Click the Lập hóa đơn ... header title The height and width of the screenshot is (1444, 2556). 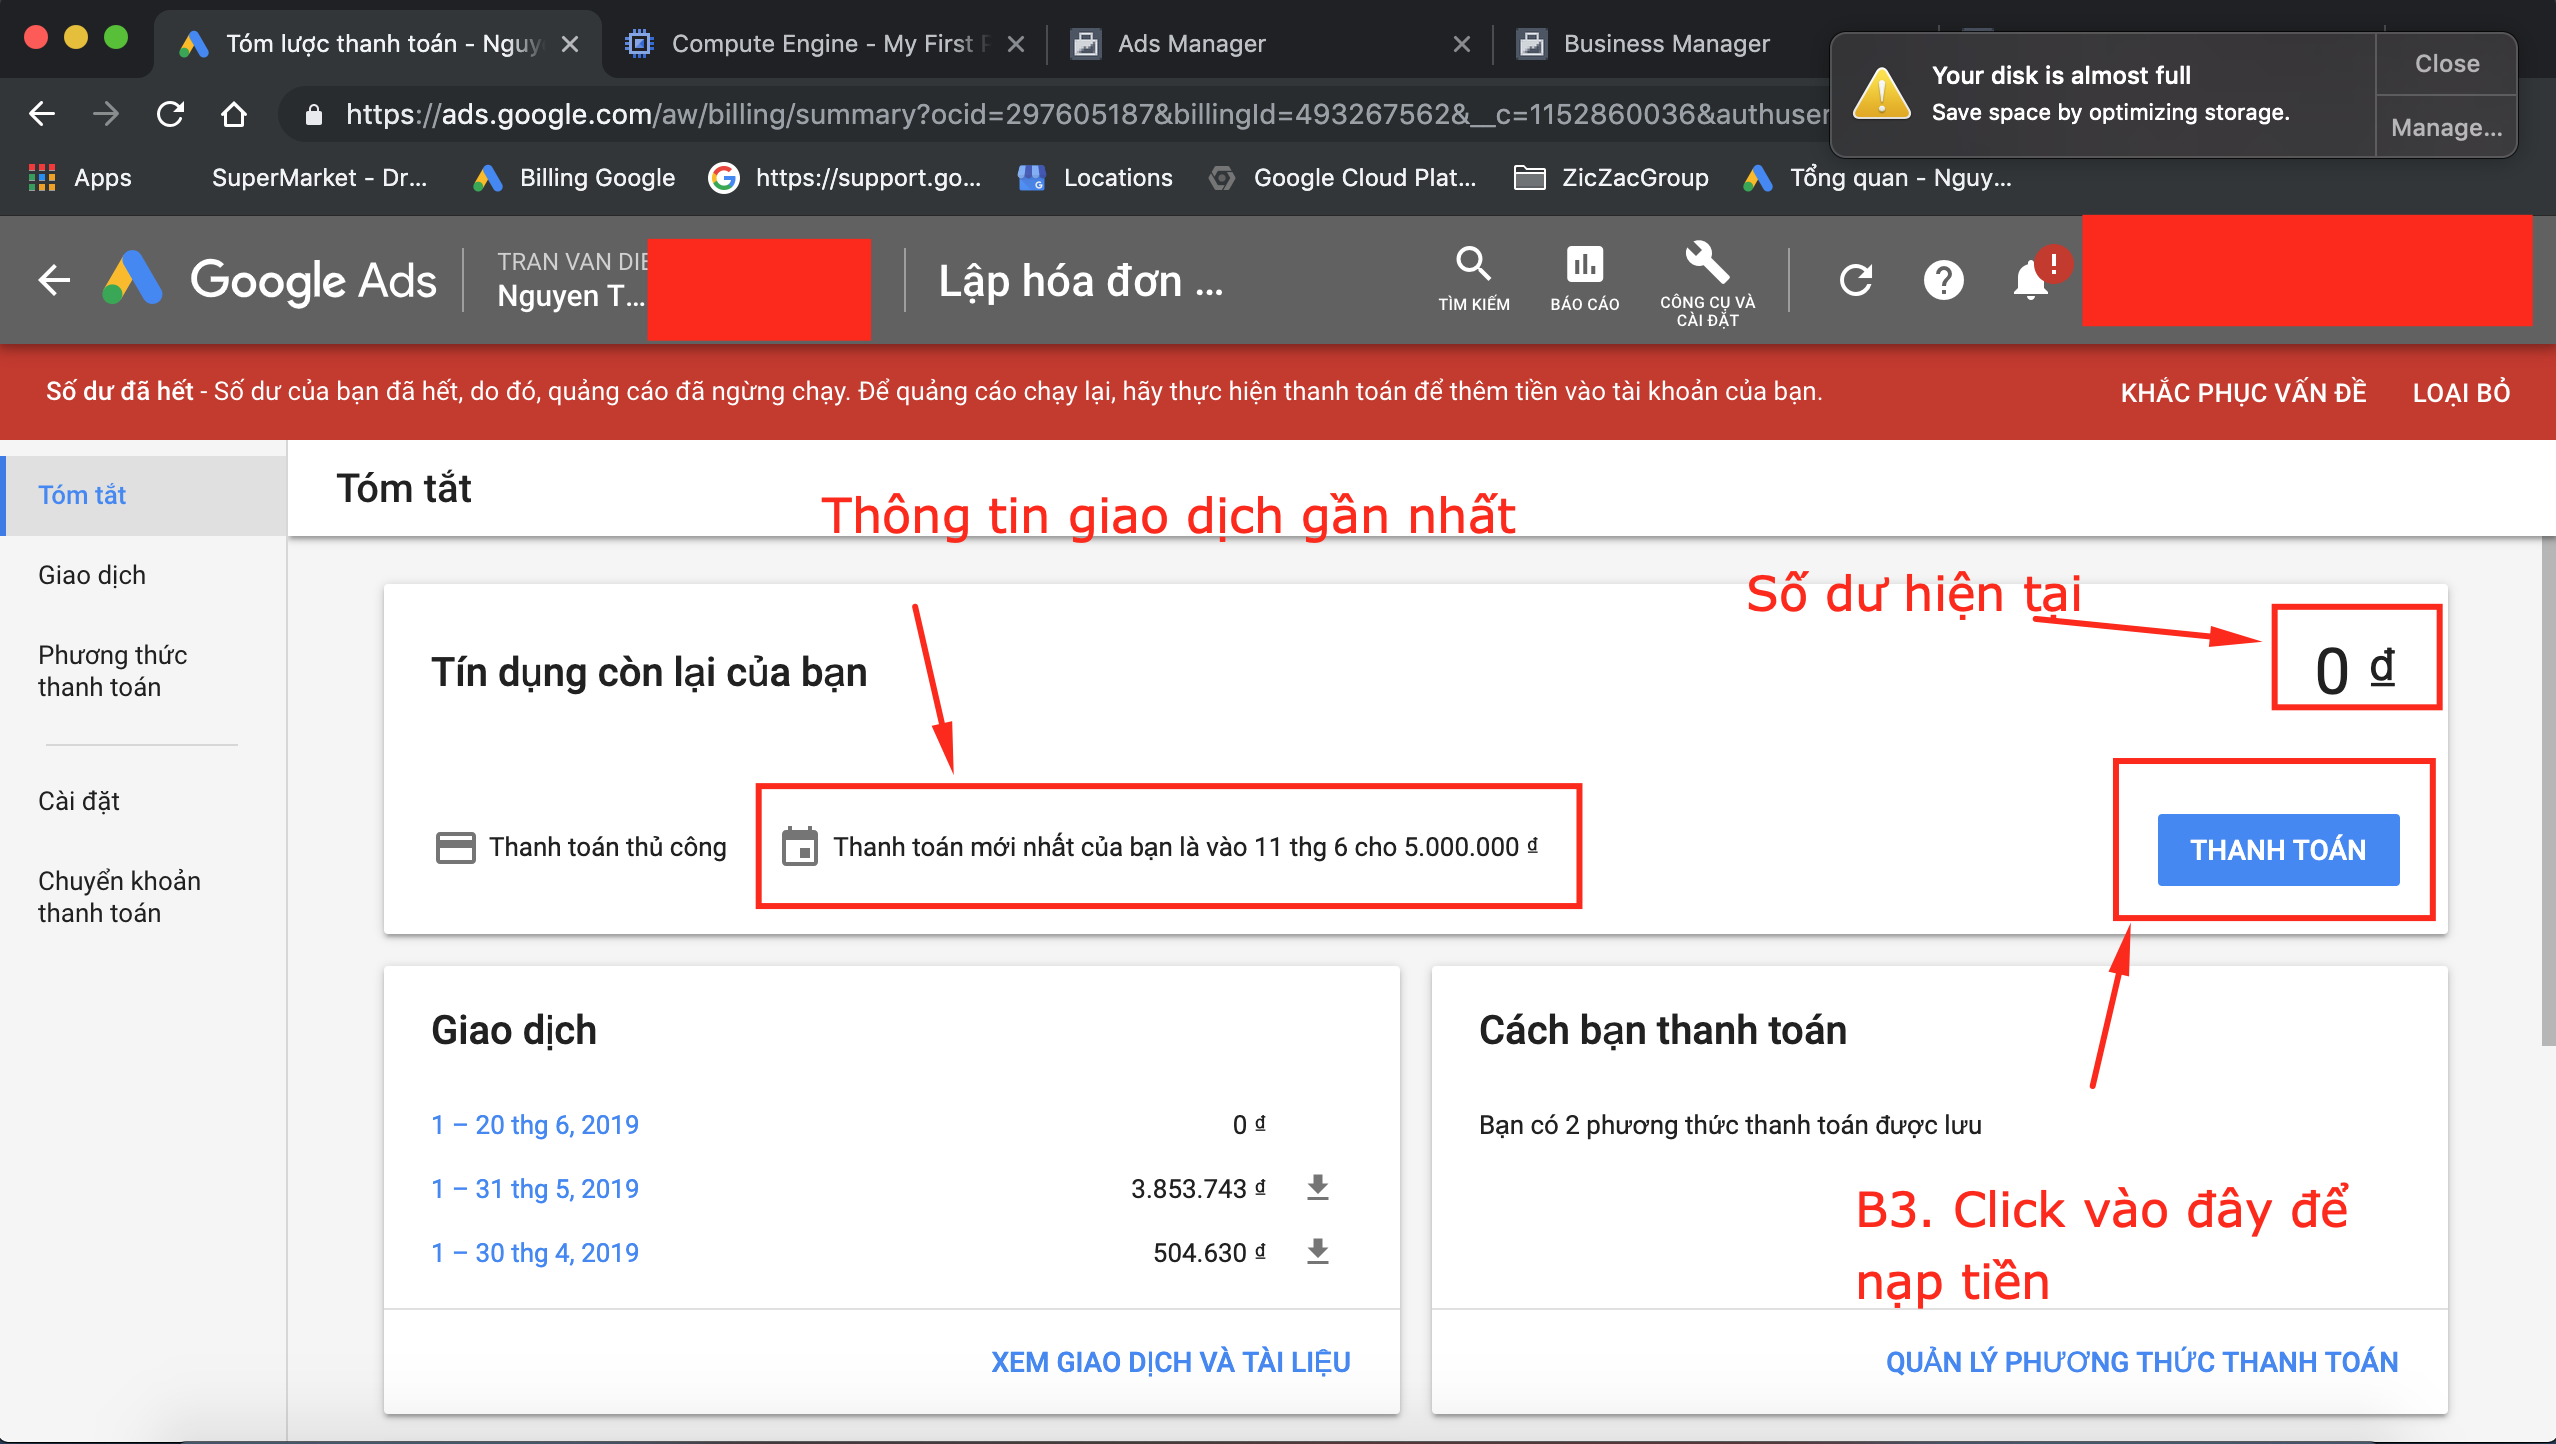1080,281
